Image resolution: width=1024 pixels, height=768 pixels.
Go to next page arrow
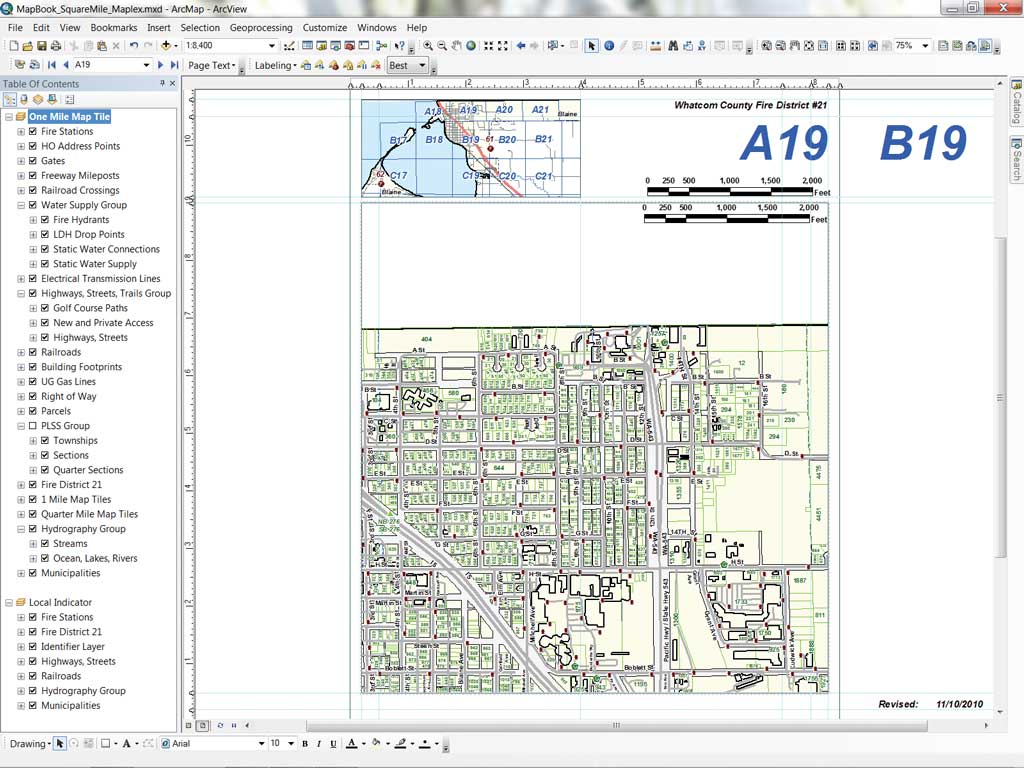pos(160,65)
